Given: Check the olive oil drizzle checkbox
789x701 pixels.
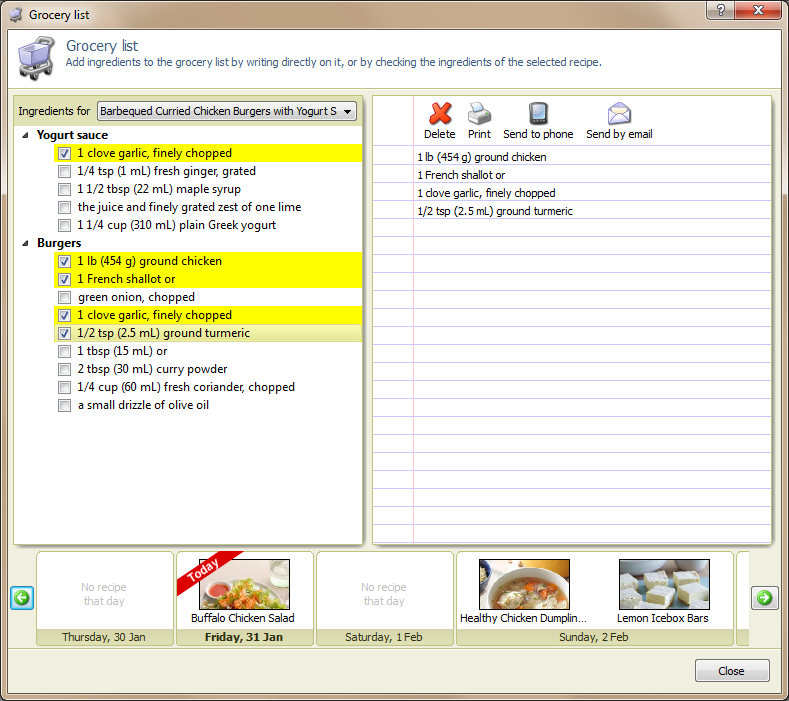Looking at the screenshot, I should pyautogui.click(x=64, y=405).
